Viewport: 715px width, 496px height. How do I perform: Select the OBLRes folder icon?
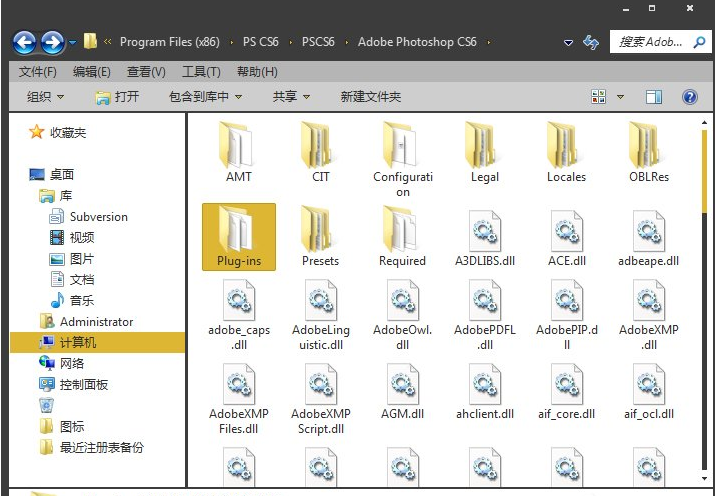(x=646, y=145)
